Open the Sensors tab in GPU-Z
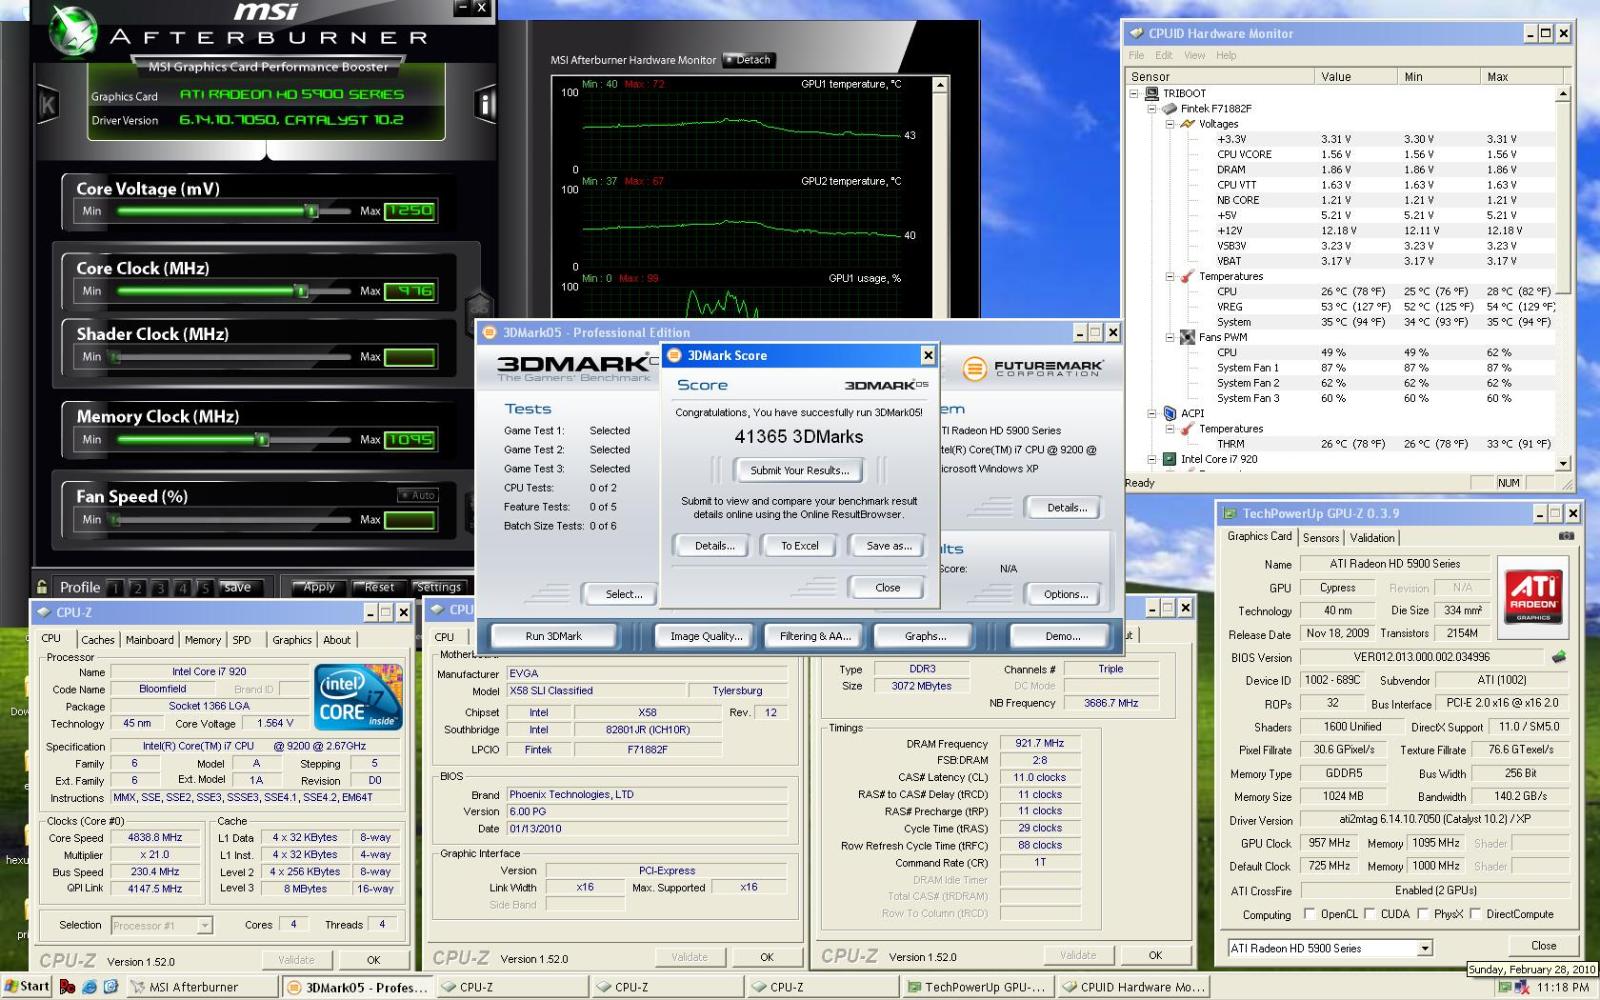The image size is (1600, 1000). click(1321, 537)
